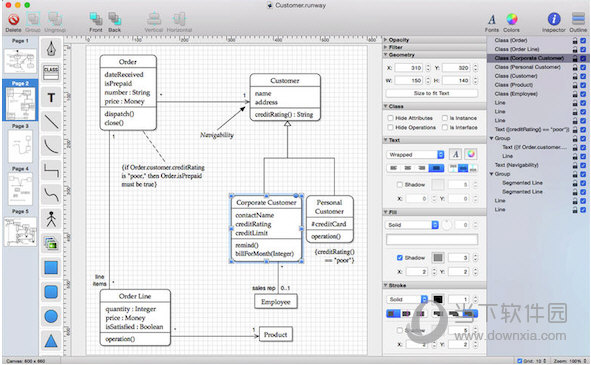Select the image insertion tool
Screen dimensions: 591x365
click(51, 243)
